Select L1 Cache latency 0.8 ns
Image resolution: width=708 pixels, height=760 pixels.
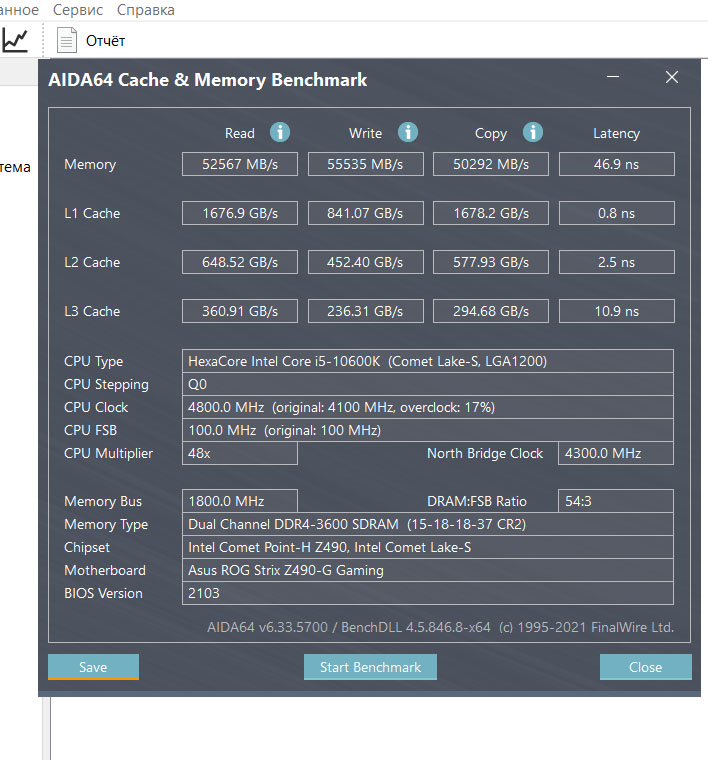coord(616,213)
